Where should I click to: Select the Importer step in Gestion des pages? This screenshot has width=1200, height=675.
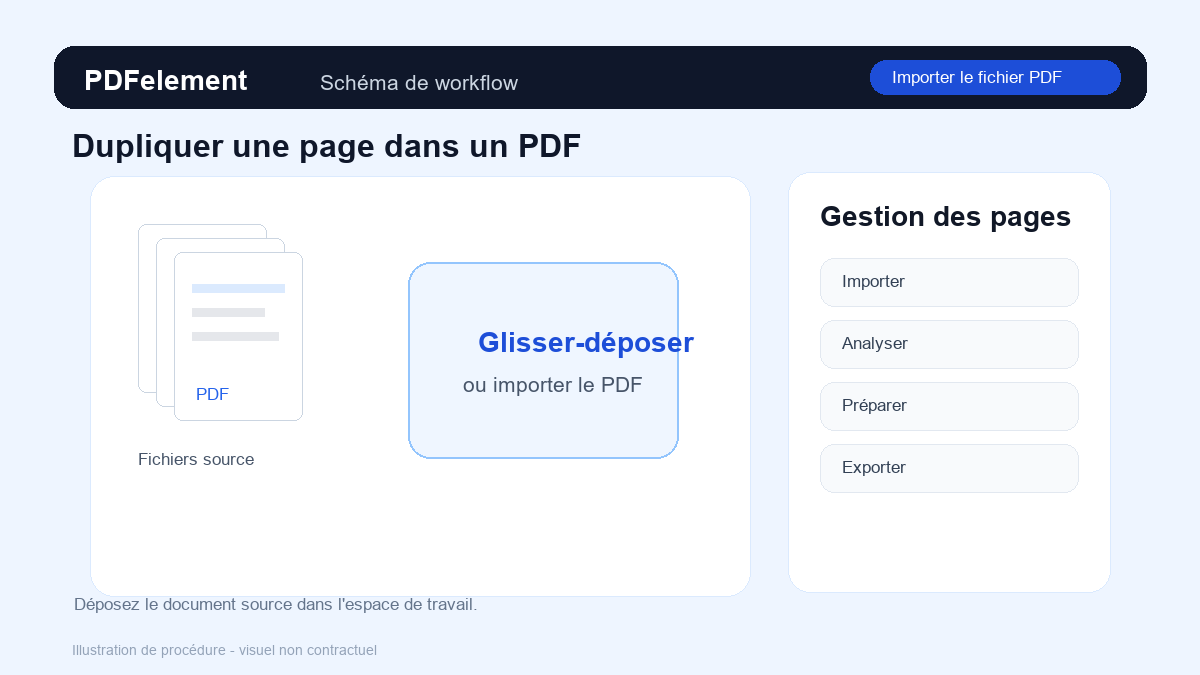pyautogui.click(x=949, y=282)
